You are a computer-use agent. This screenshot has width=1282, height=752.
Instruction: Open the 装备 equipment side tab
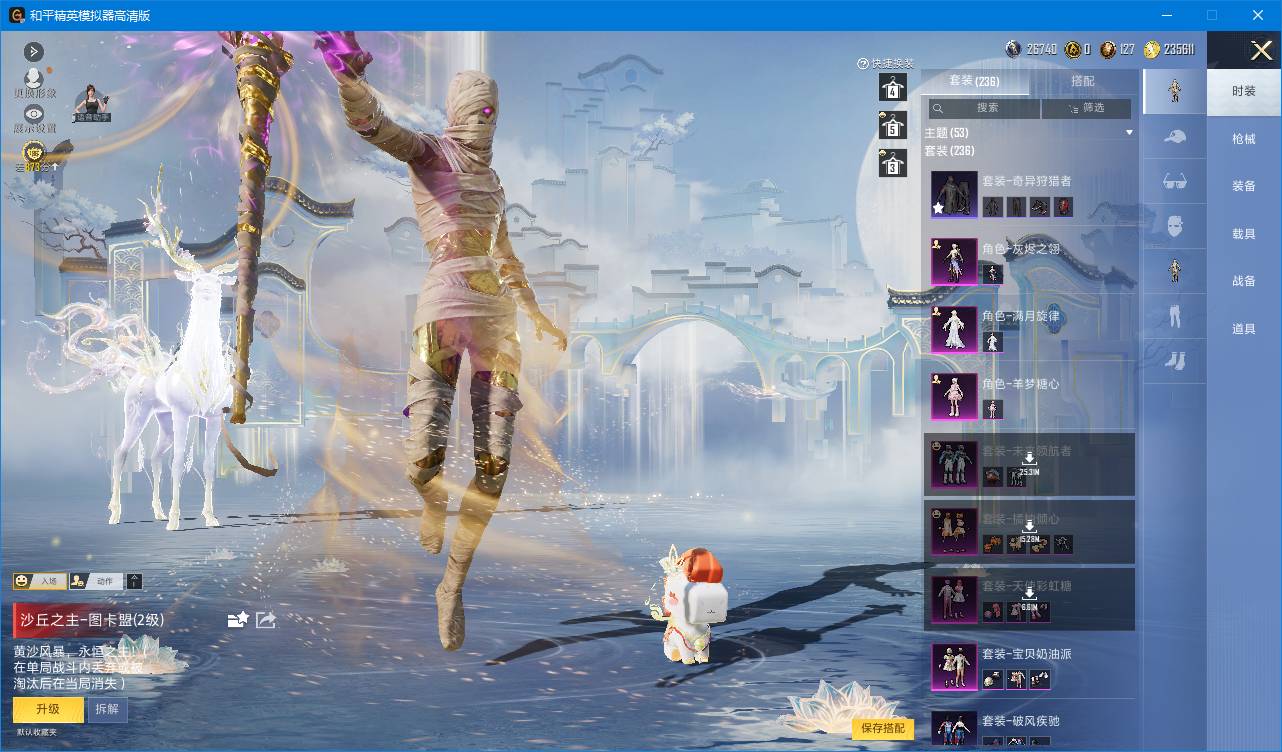pyautogui.click(x=1244, y=186)
